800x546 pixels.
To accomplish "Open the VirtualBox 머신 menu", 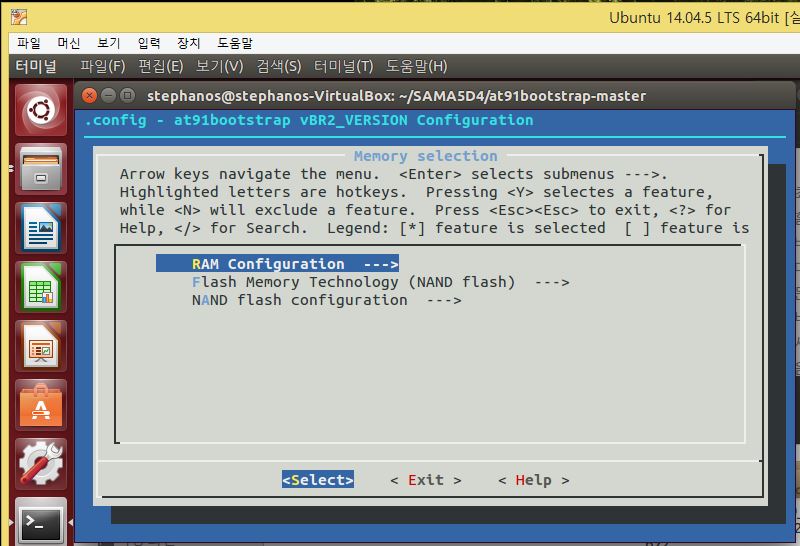I will click(69, 43).
